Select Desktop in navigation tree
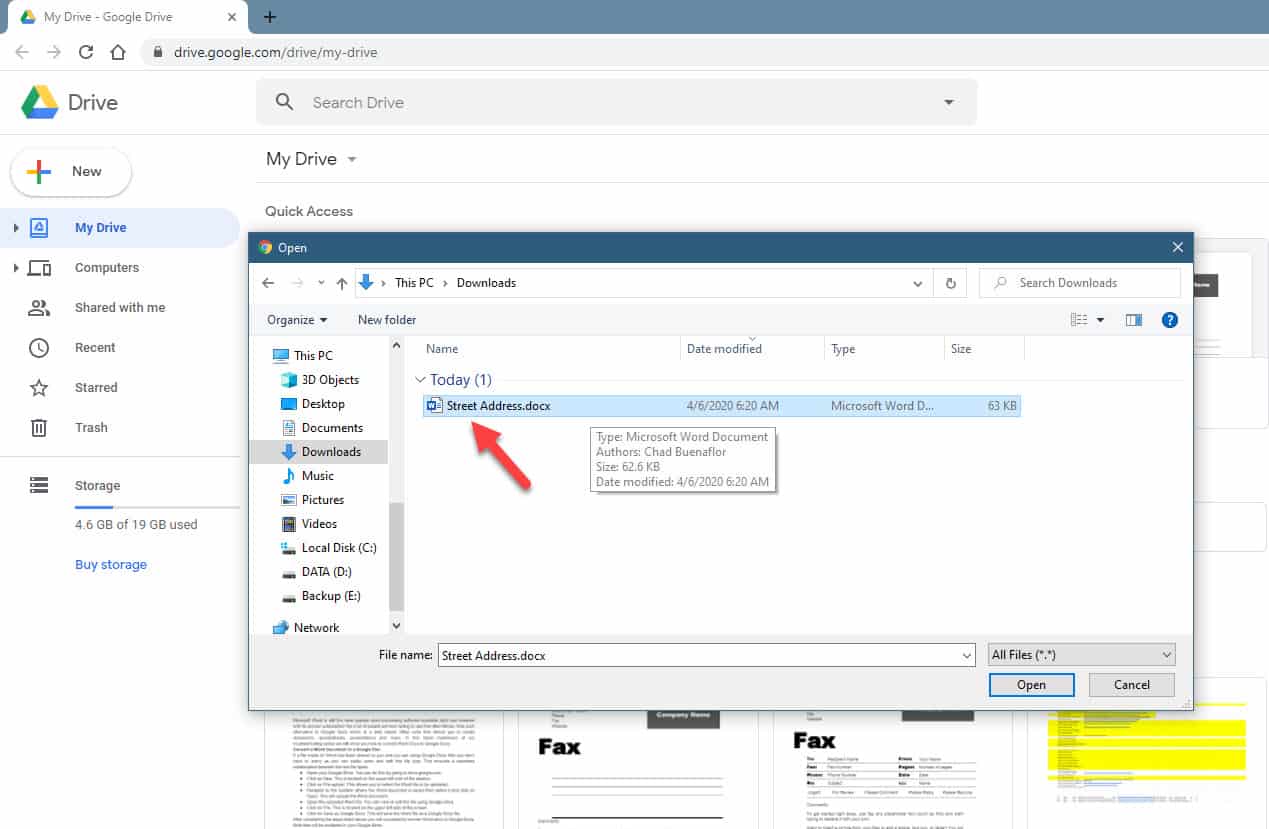The width and height of the screenshot is (1269, 829). point(323,404)
